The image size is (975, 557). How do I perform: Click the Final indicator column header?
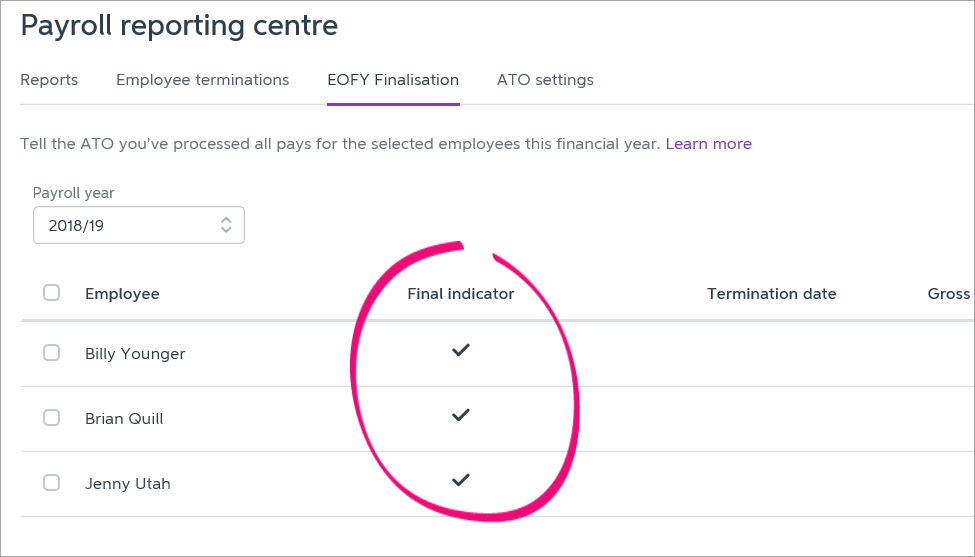[460, 294]
